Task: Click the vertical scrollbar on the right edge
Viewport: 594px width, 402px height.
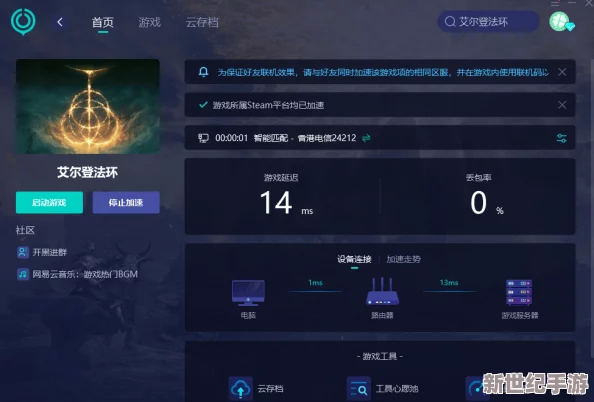Action: tap(592, 208)
